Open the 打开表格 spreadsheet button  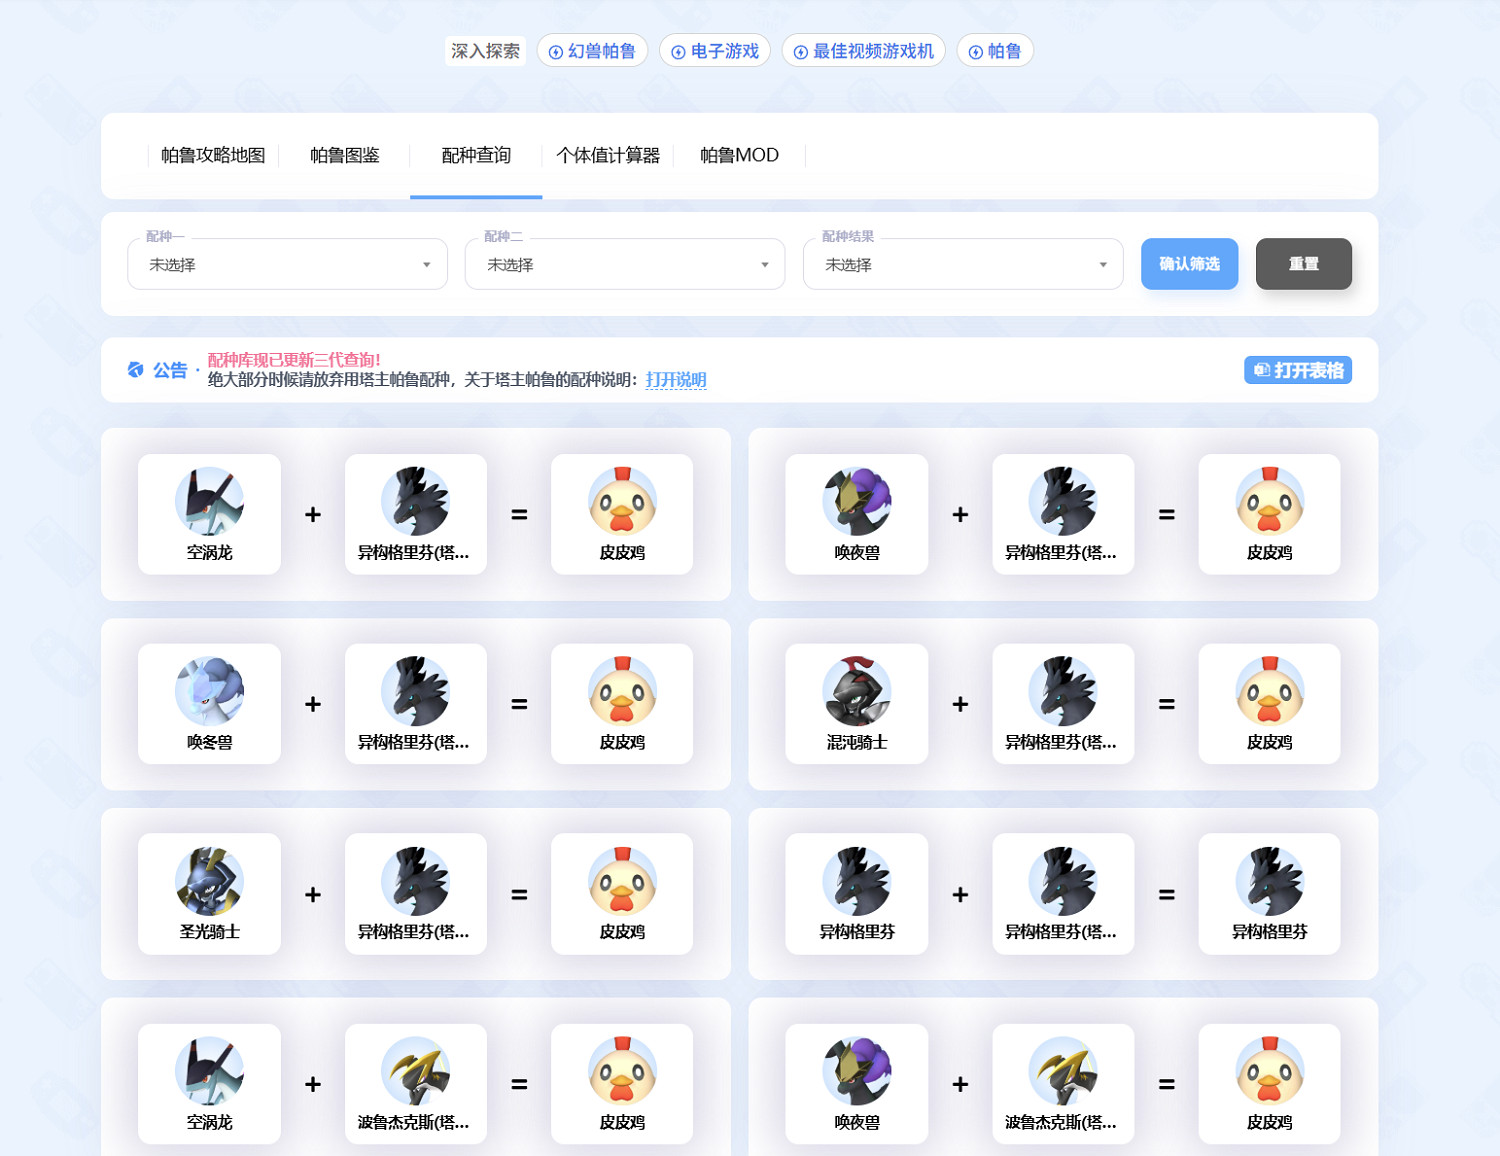(x=1297, y=369)
